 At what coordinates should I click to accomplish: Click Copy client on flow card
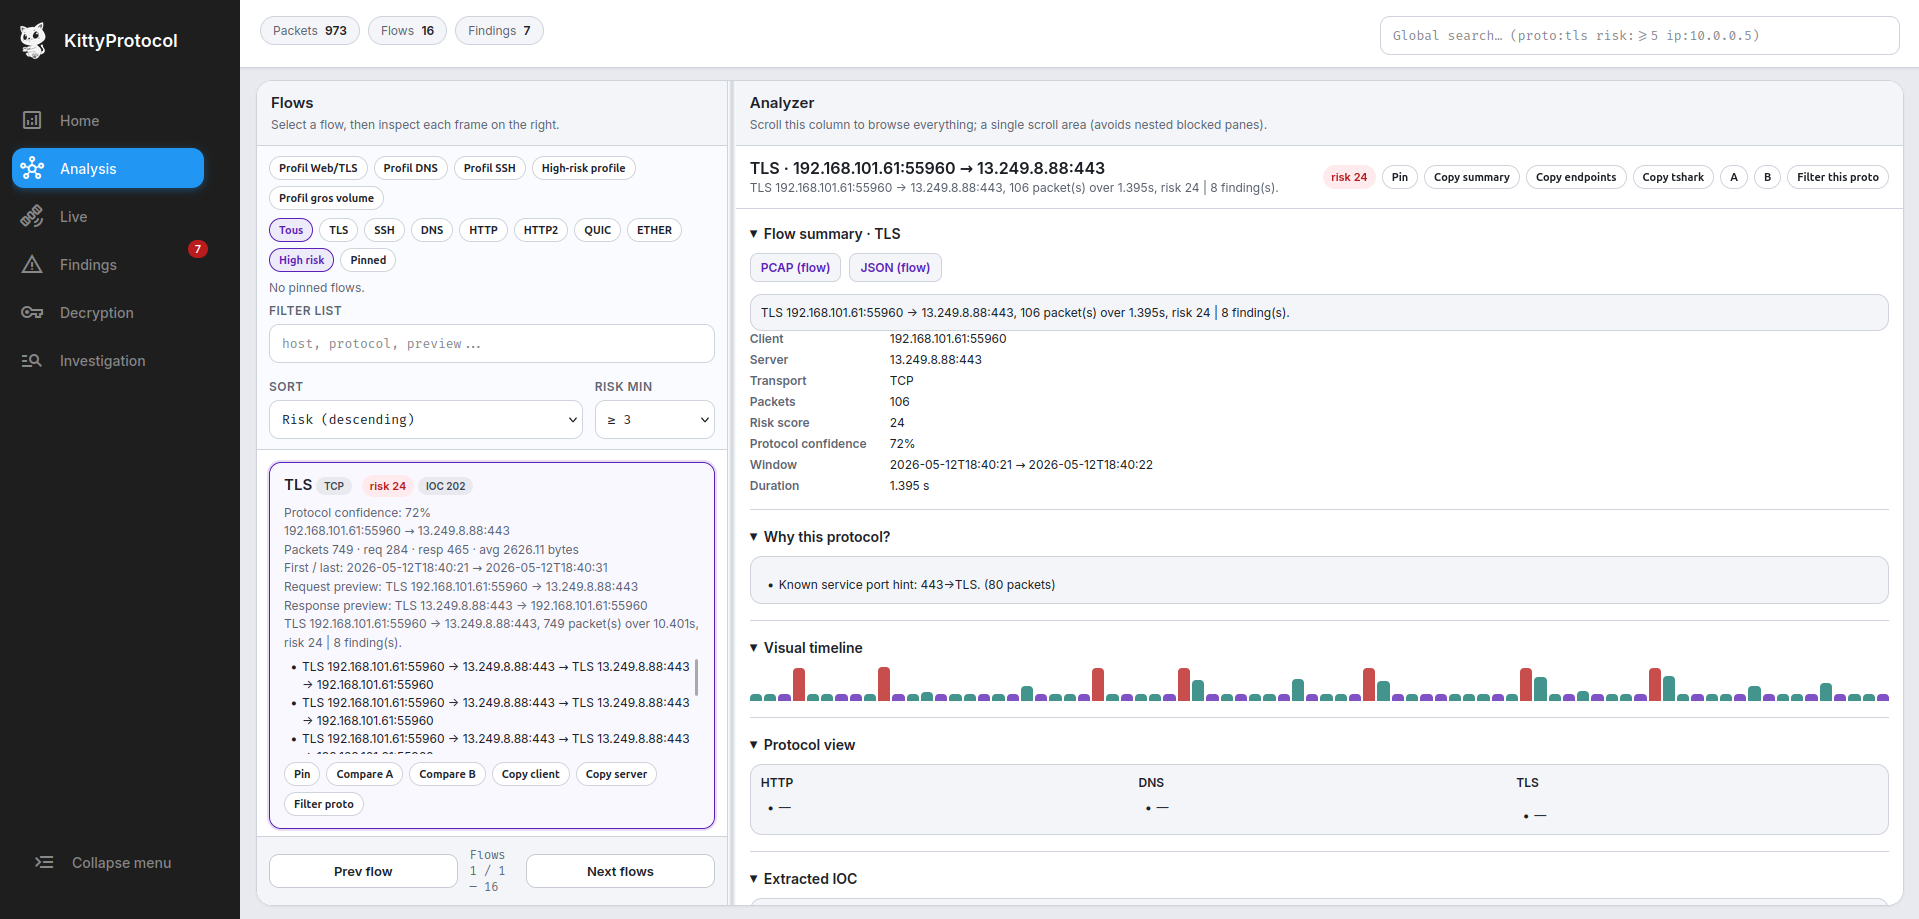[531, 774]
